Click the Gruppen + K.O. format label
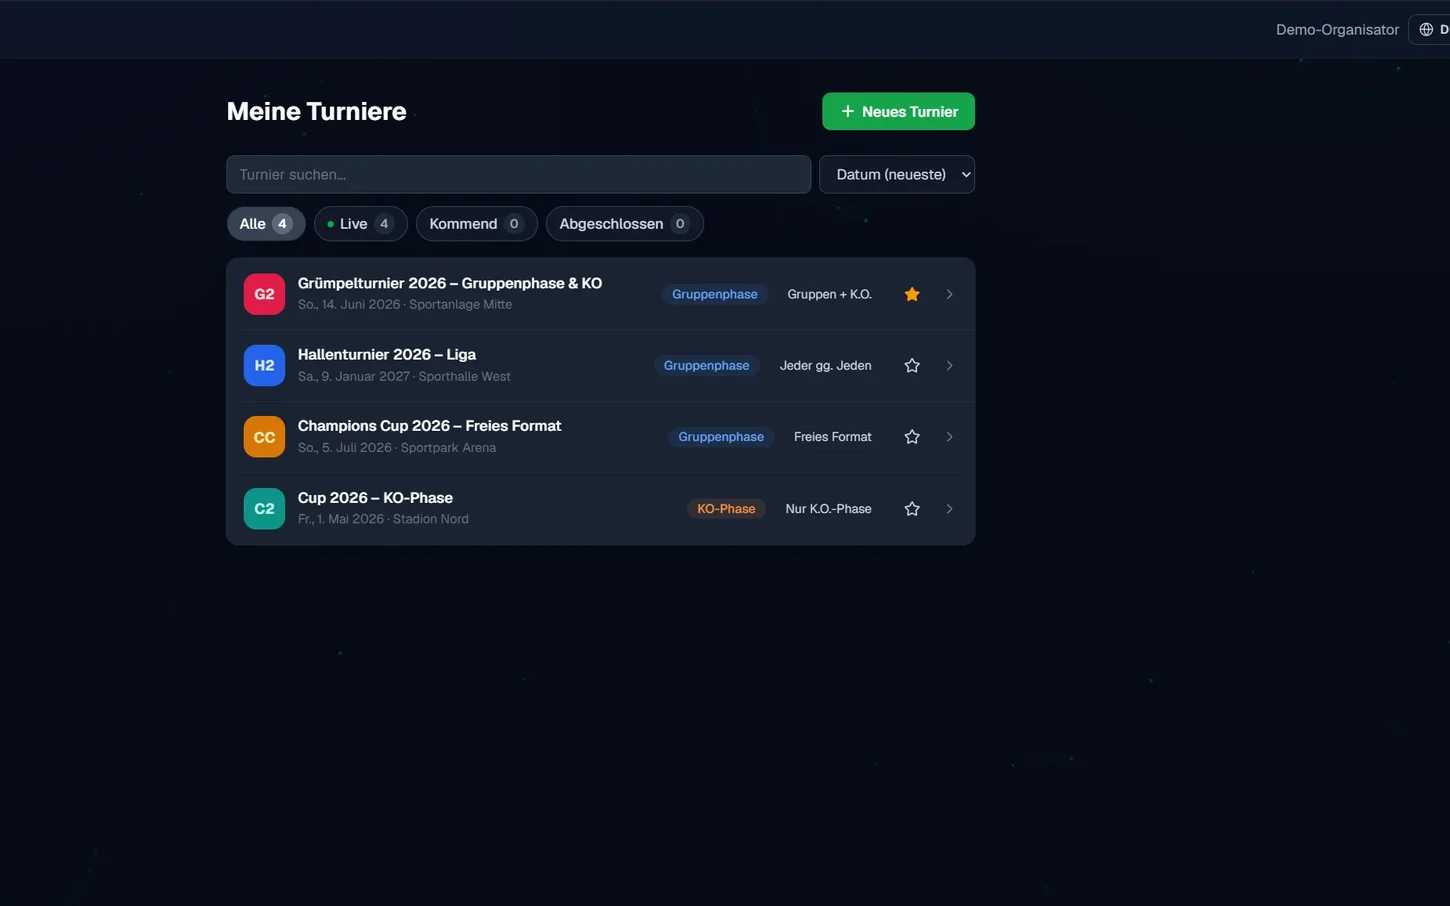This screenshot has height=906, width=1450. pos(830,294)
